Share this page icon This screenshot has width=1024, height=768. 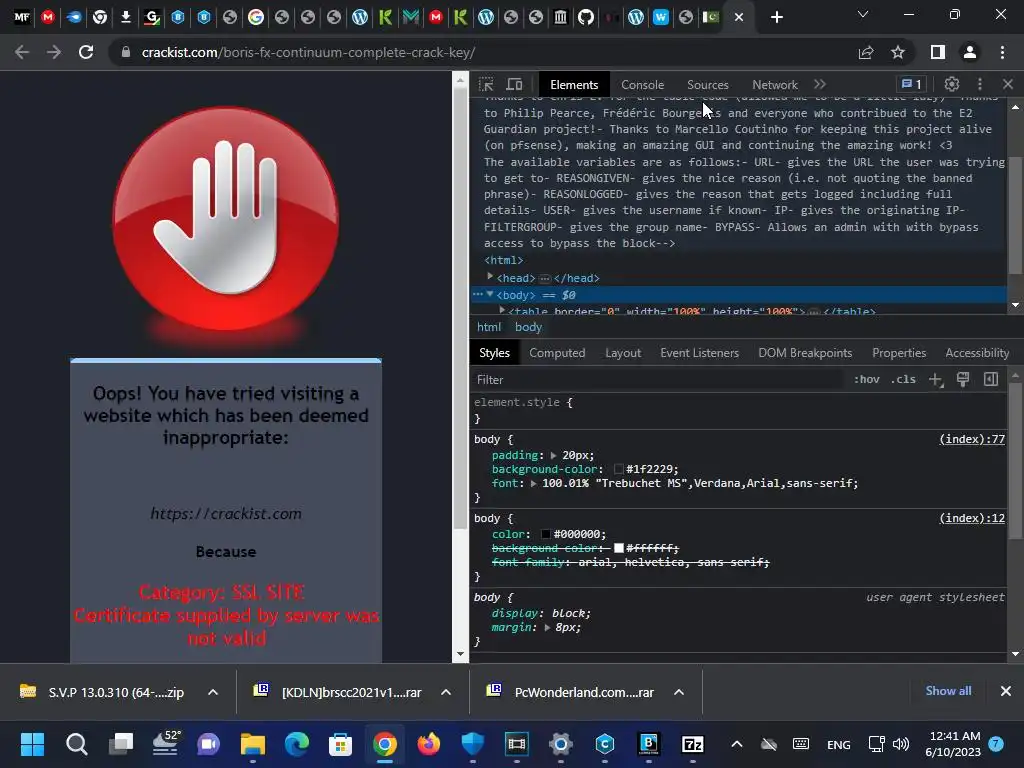pyautogui.click(x=866, y=52)
